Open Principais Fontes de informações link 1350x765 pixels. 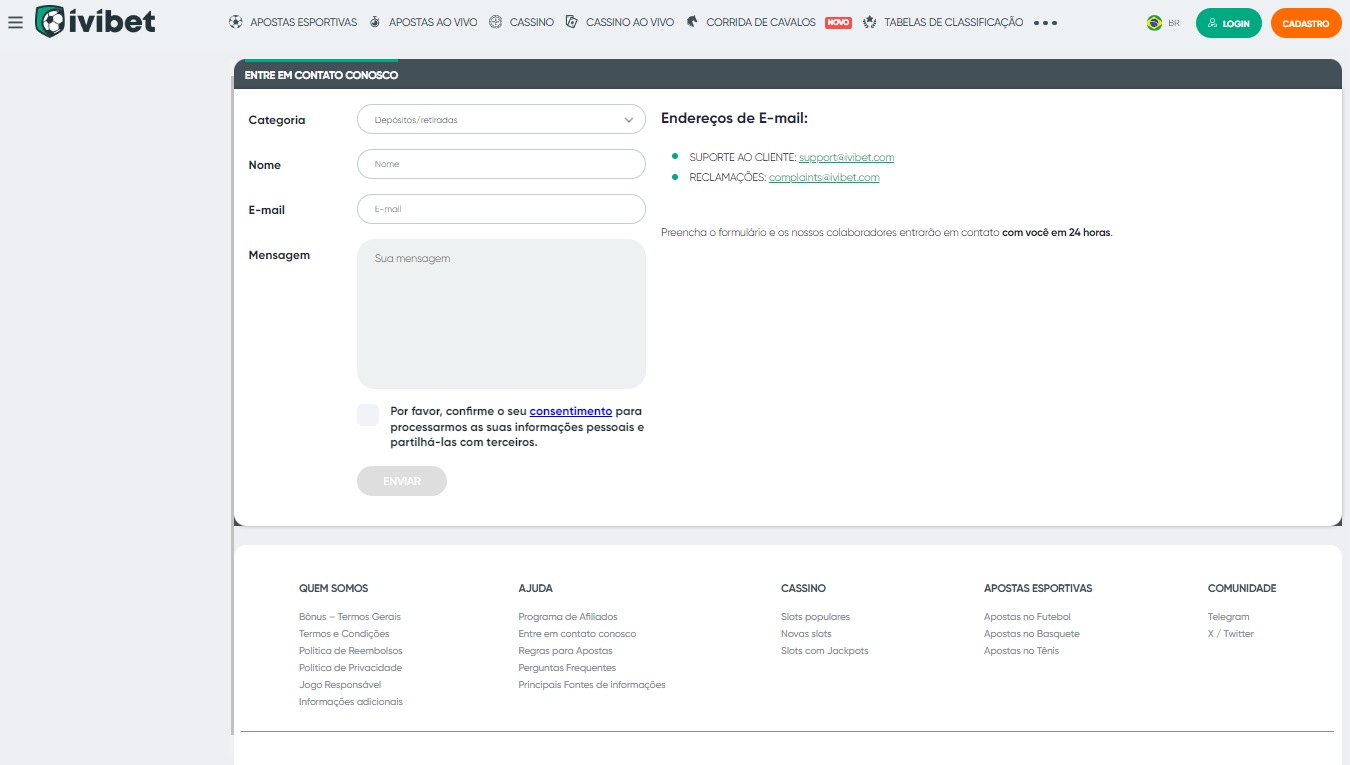[x=592, y=685]
